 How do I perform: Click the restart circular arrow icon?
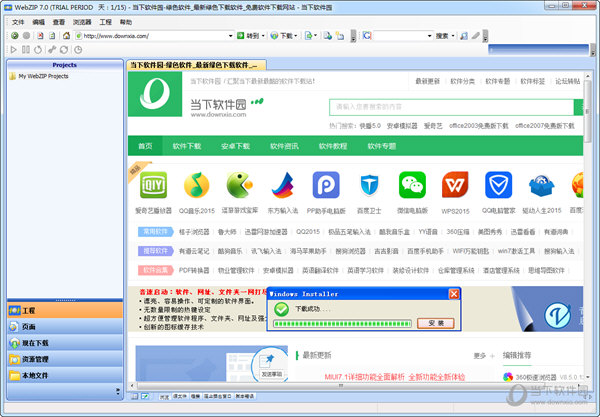38,50
